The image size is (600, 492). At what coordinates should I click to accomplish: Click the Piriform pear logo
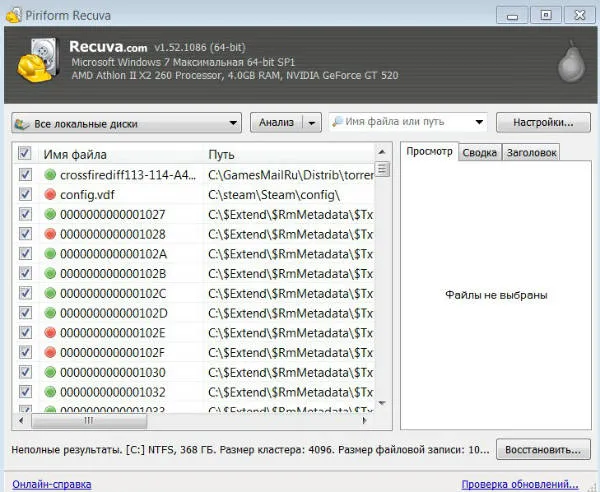click(571, 62)
